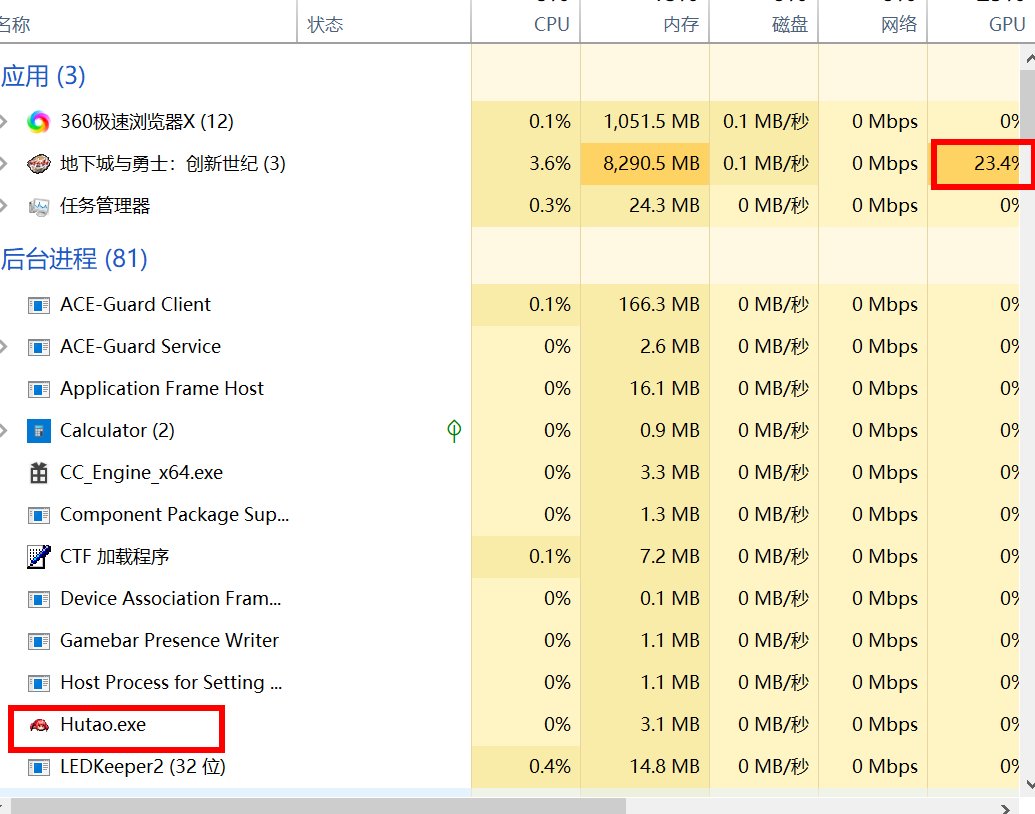Click the 地下城与勇士 game icon
1035x814 pixels.
[38, 164]
